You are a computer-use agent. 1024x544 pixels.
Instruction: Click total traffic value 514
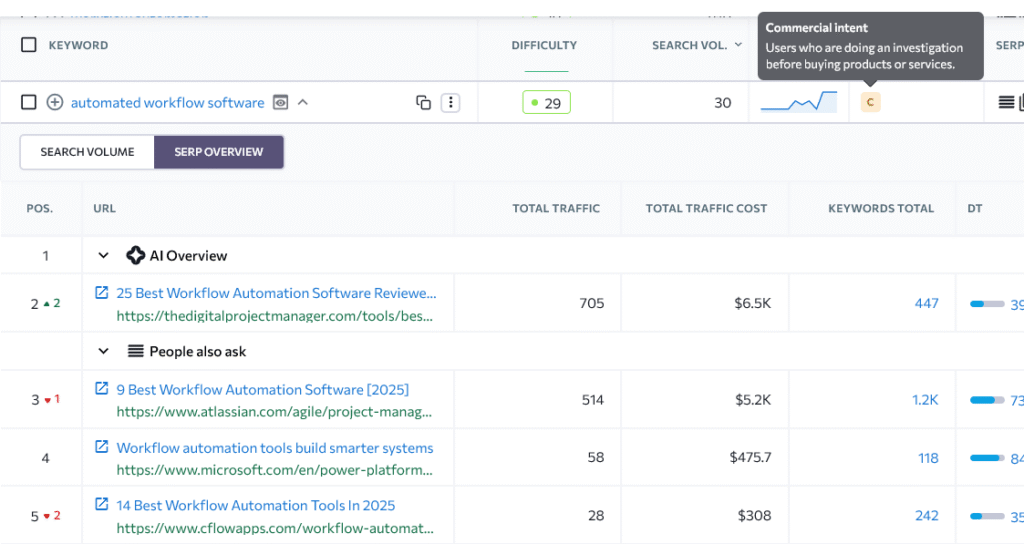(x=592, y=400)
